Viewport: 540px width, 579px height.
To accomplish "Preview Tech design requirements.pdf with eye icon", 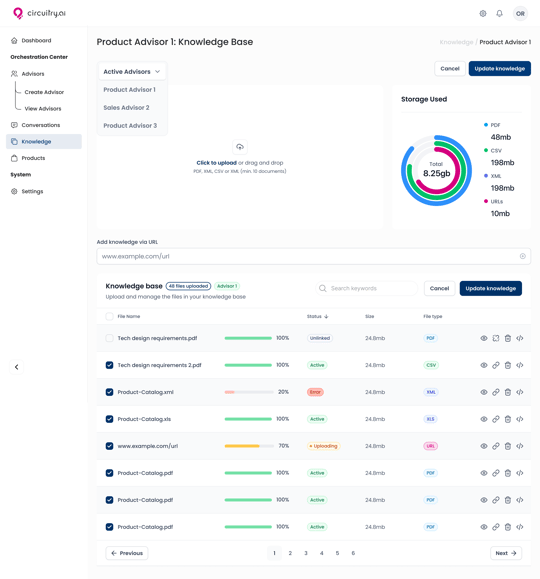I will (x=484, y=338).
